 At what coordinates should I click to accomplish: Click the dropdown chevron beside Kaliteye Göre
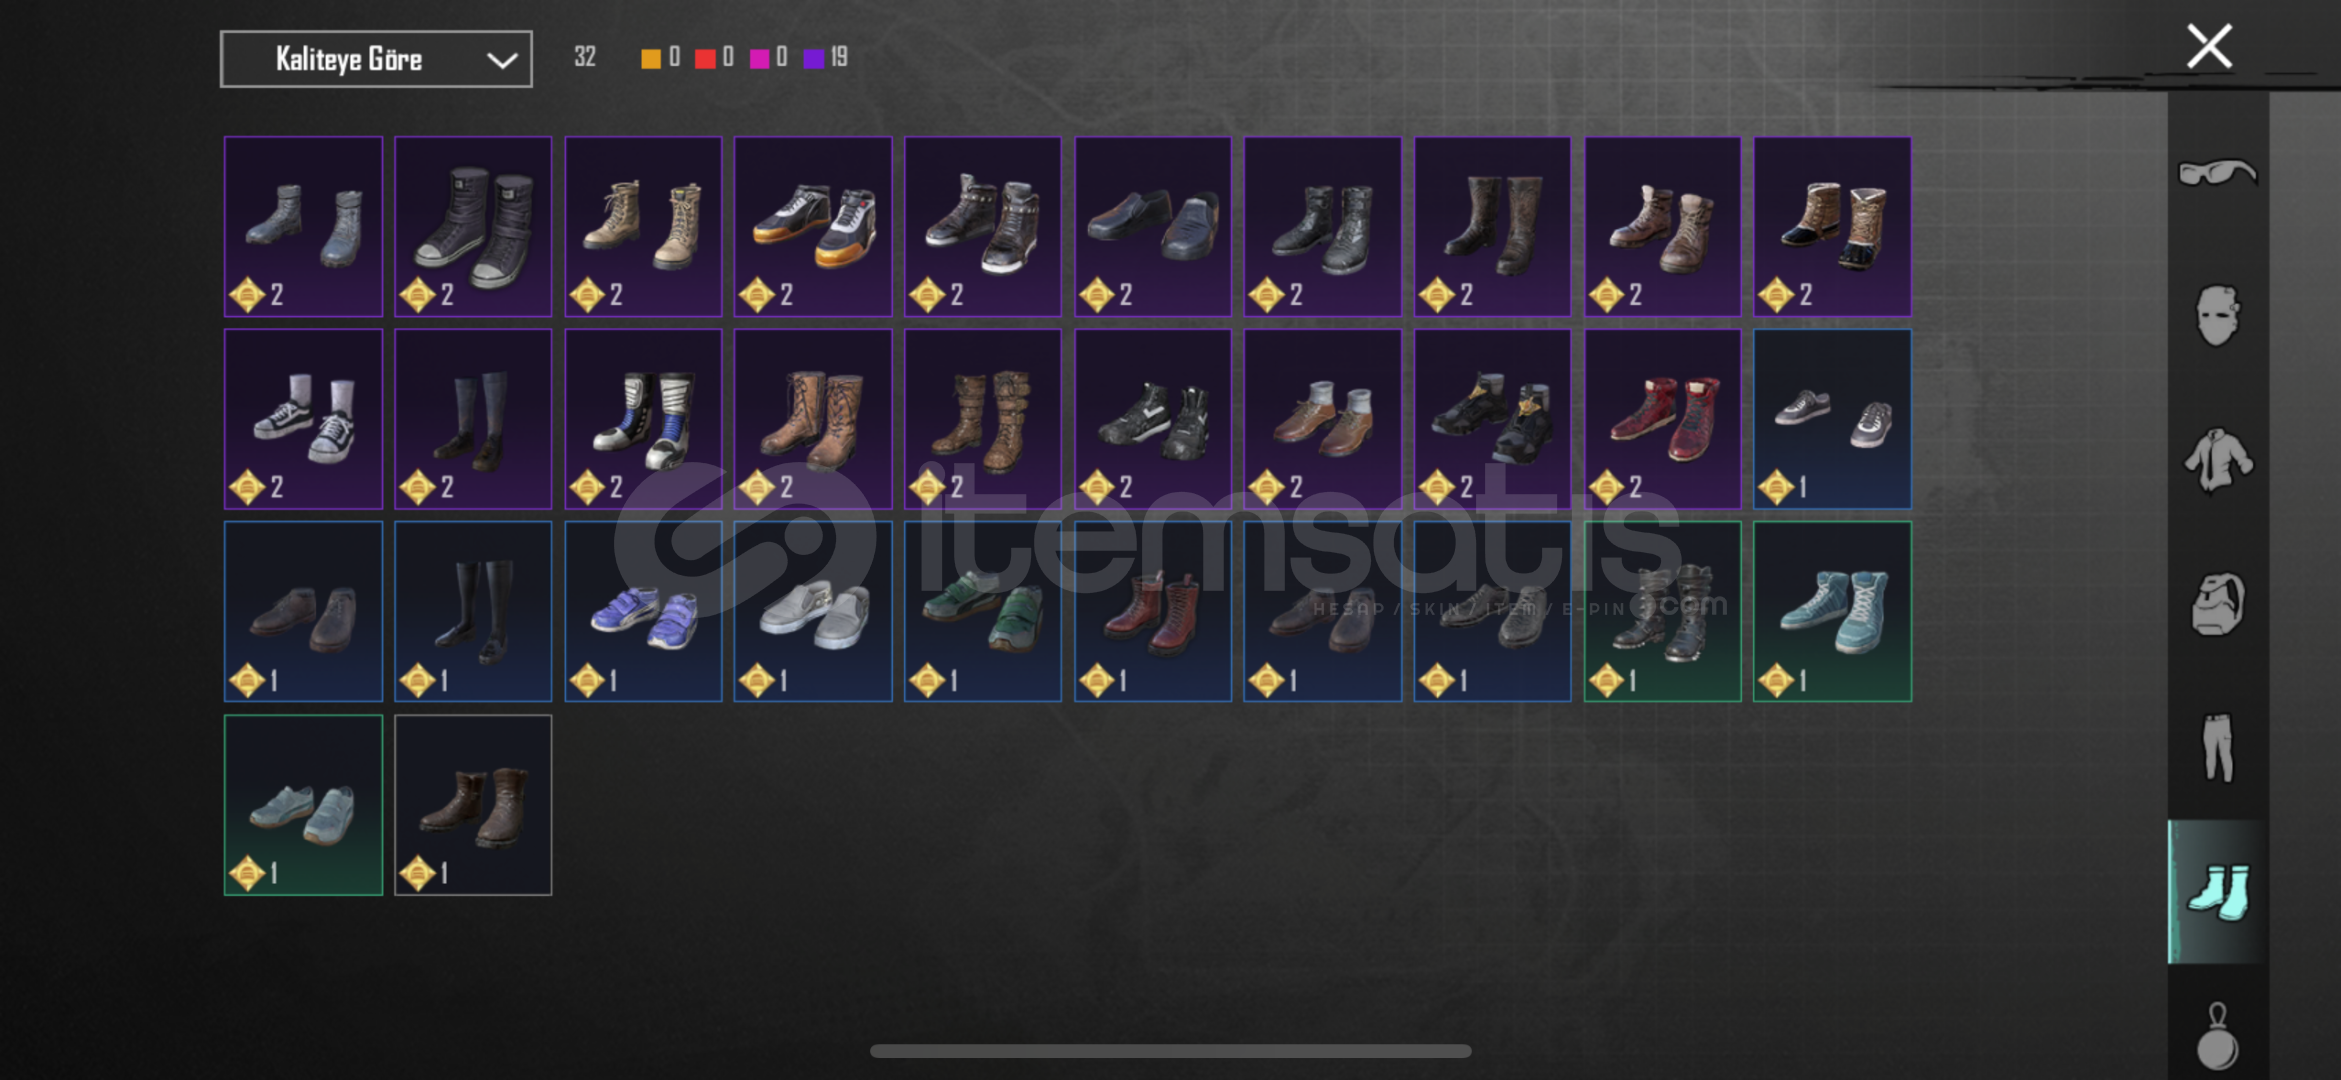click(x=502, y=60)
